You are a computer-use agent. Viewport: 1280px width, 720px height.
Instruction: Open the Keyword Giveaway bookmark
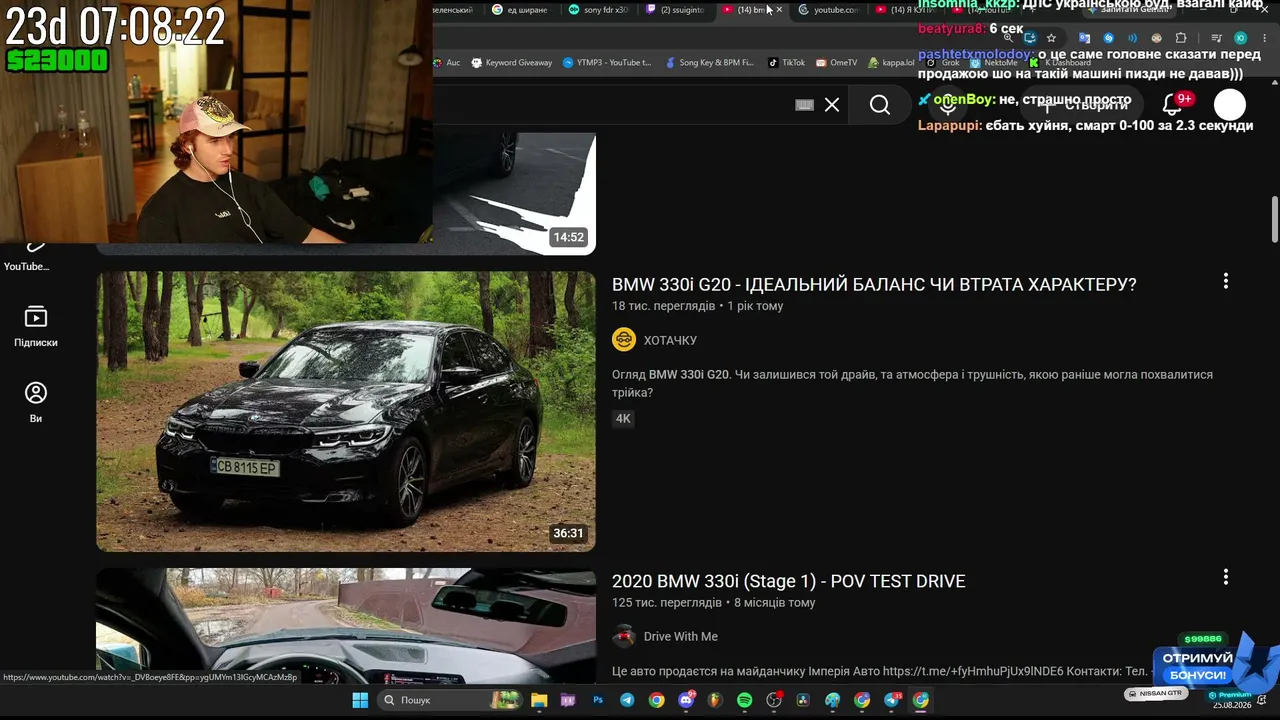click(511, 62)
